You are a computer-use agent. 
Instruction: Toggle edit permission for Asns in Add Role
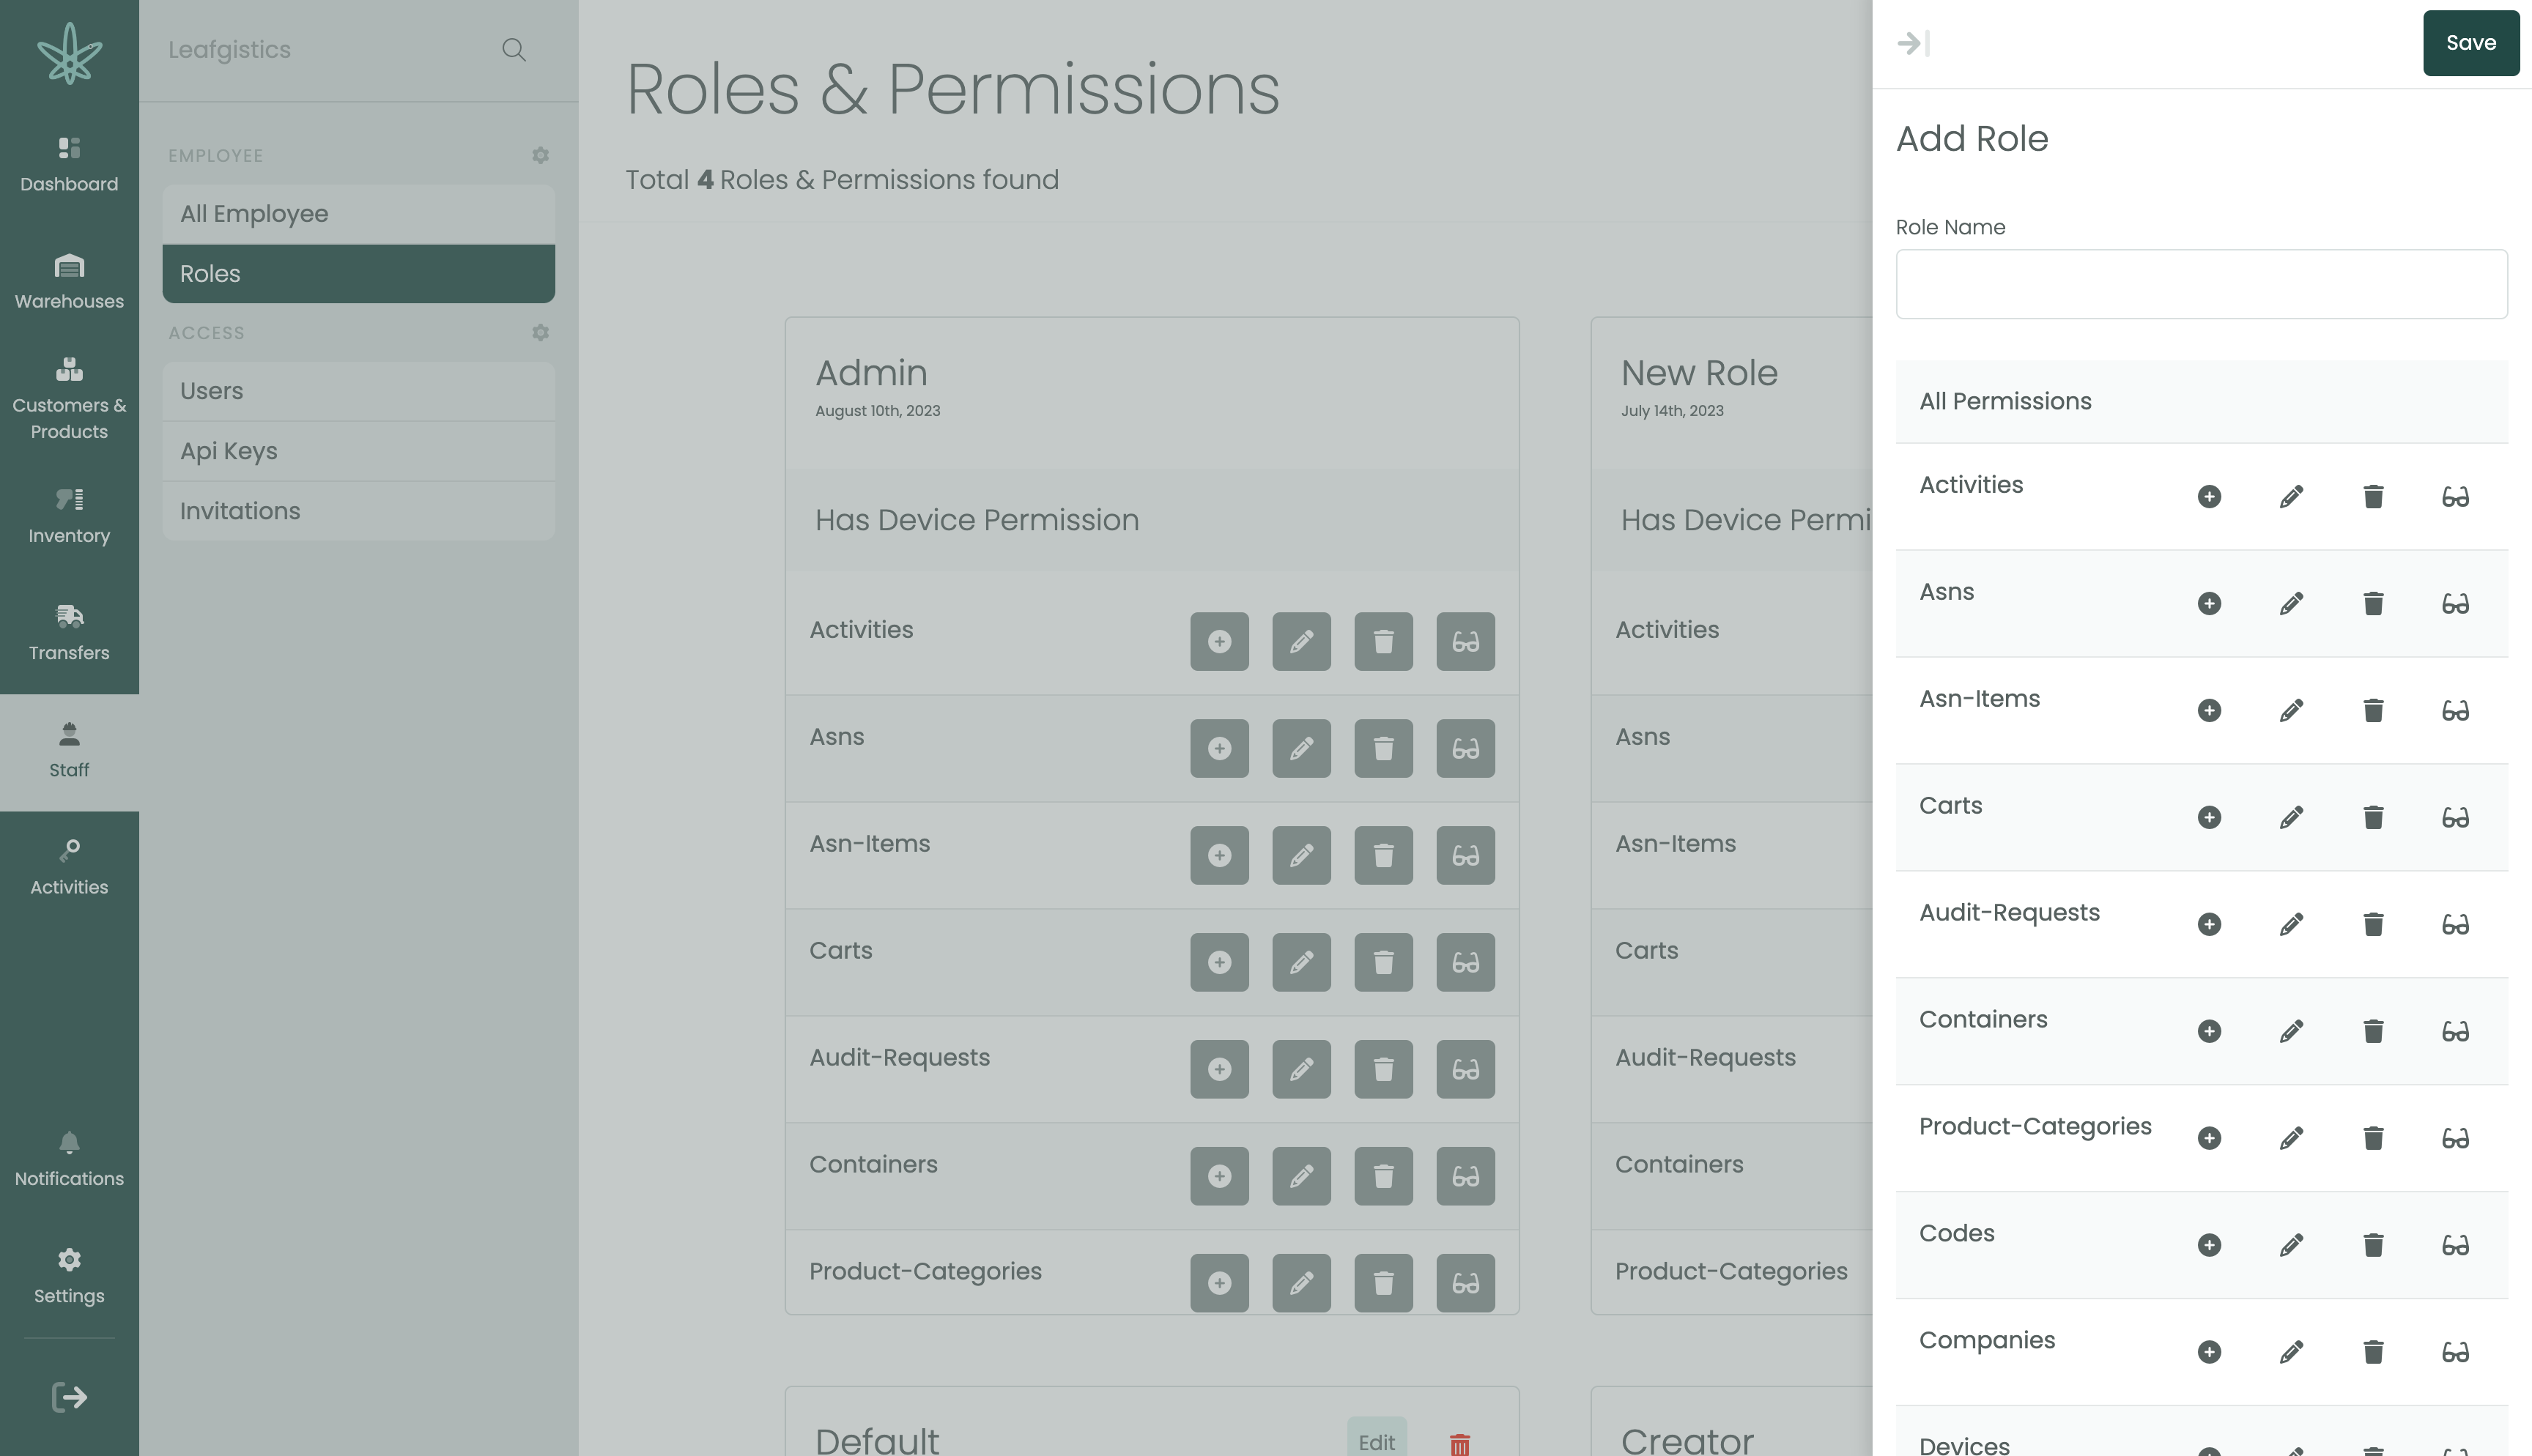tap(2291, 604)
